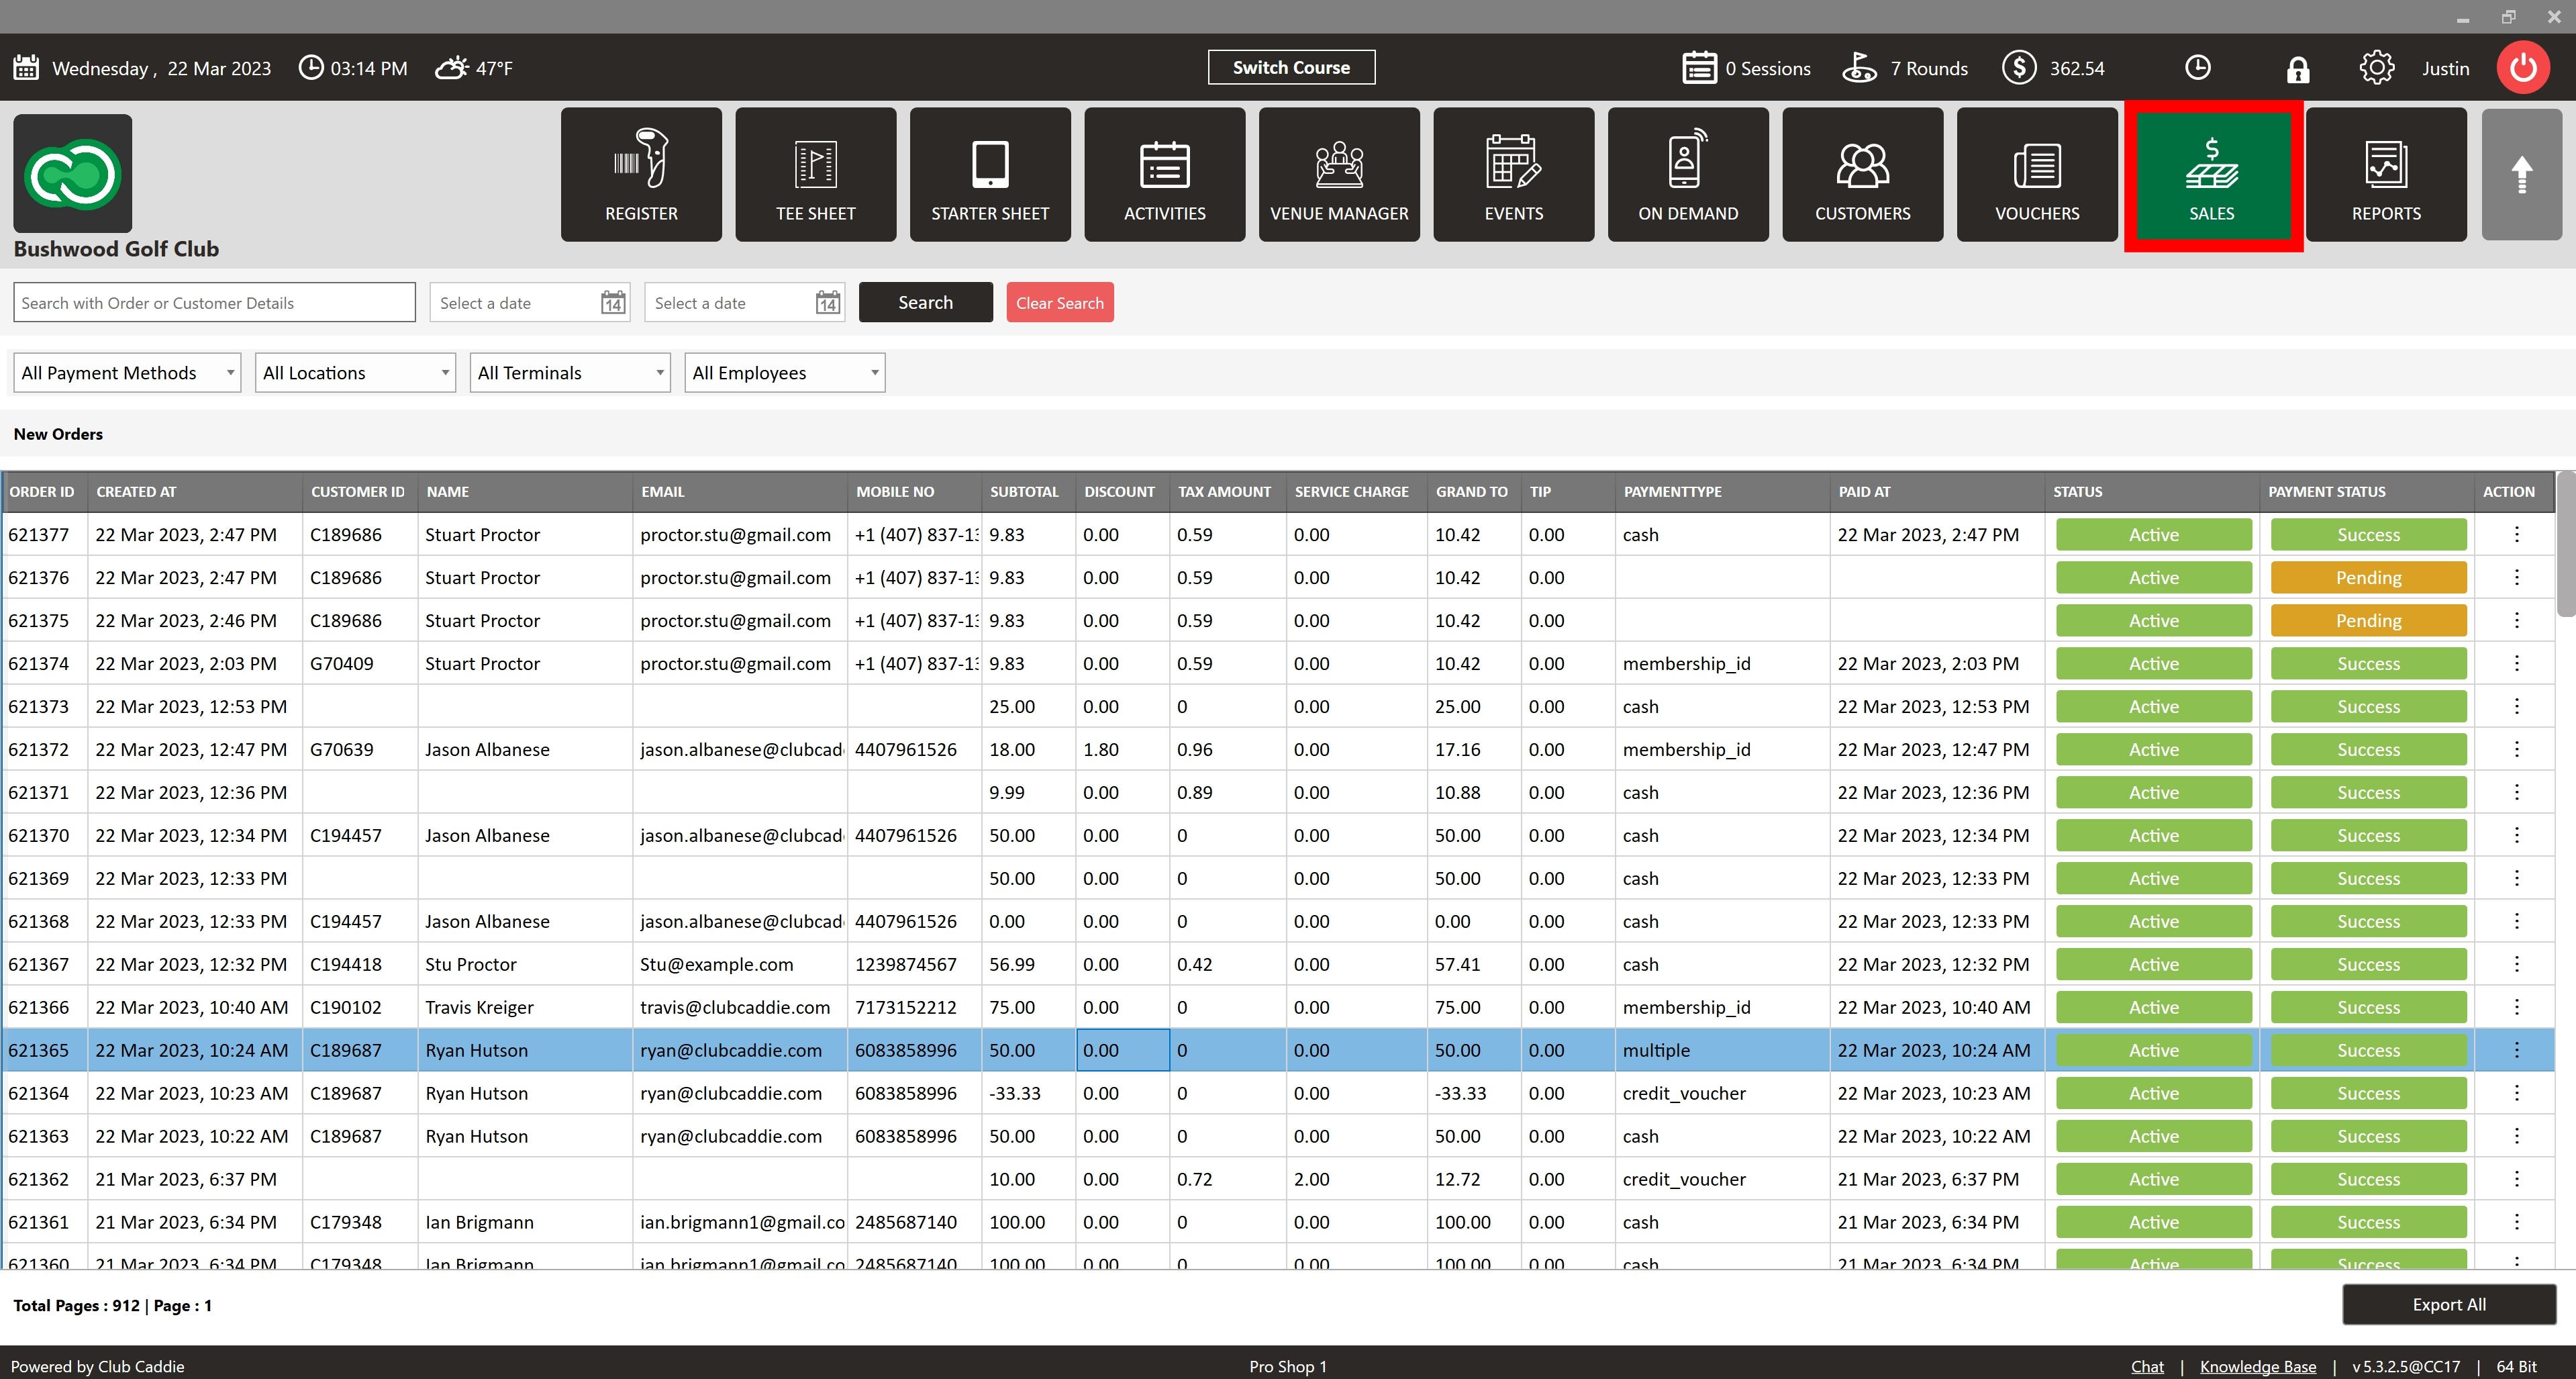
Task: Open the Reports module
Action: [x=2386, y=175]
